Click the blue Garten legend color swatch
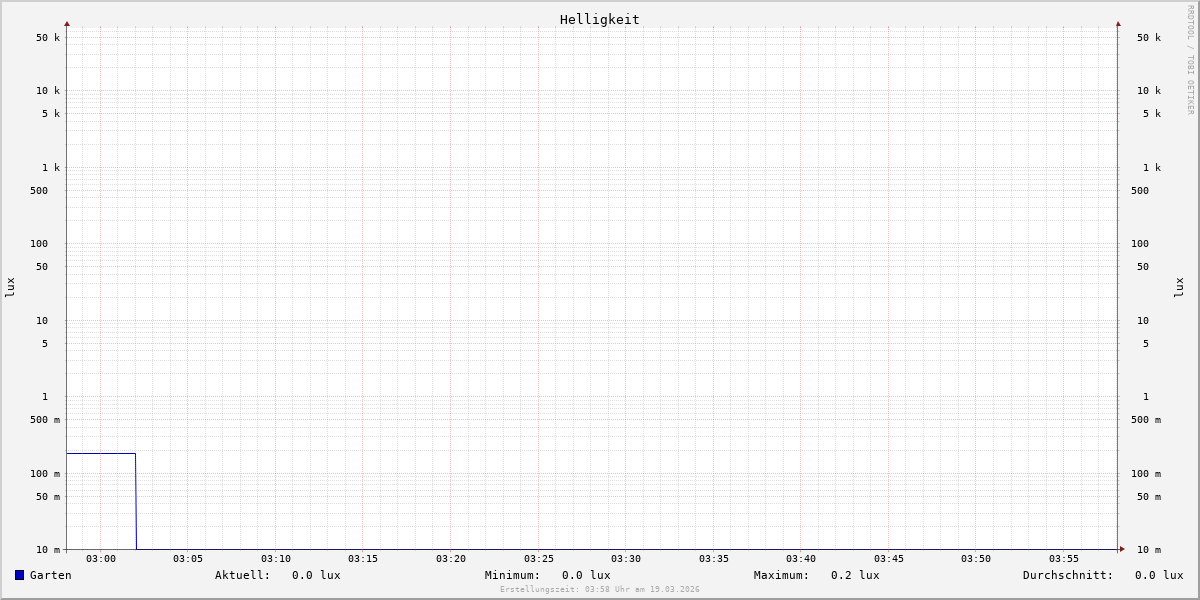1200x600 pixels. (19, 575)
